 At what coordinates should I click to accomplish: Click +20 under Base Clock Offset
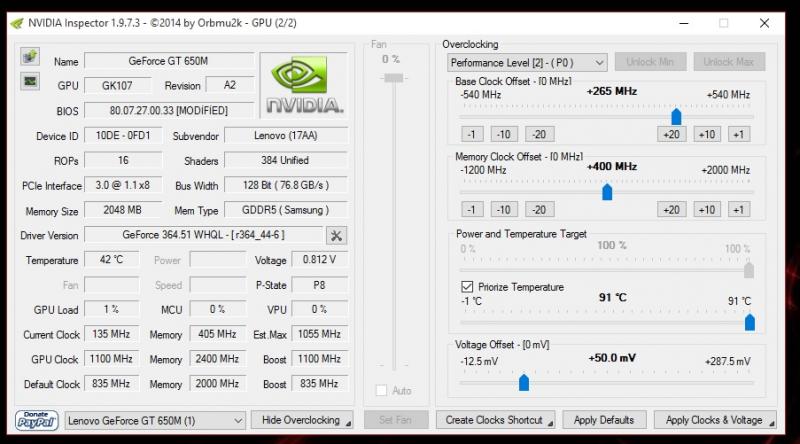click(x=671, y=134)
